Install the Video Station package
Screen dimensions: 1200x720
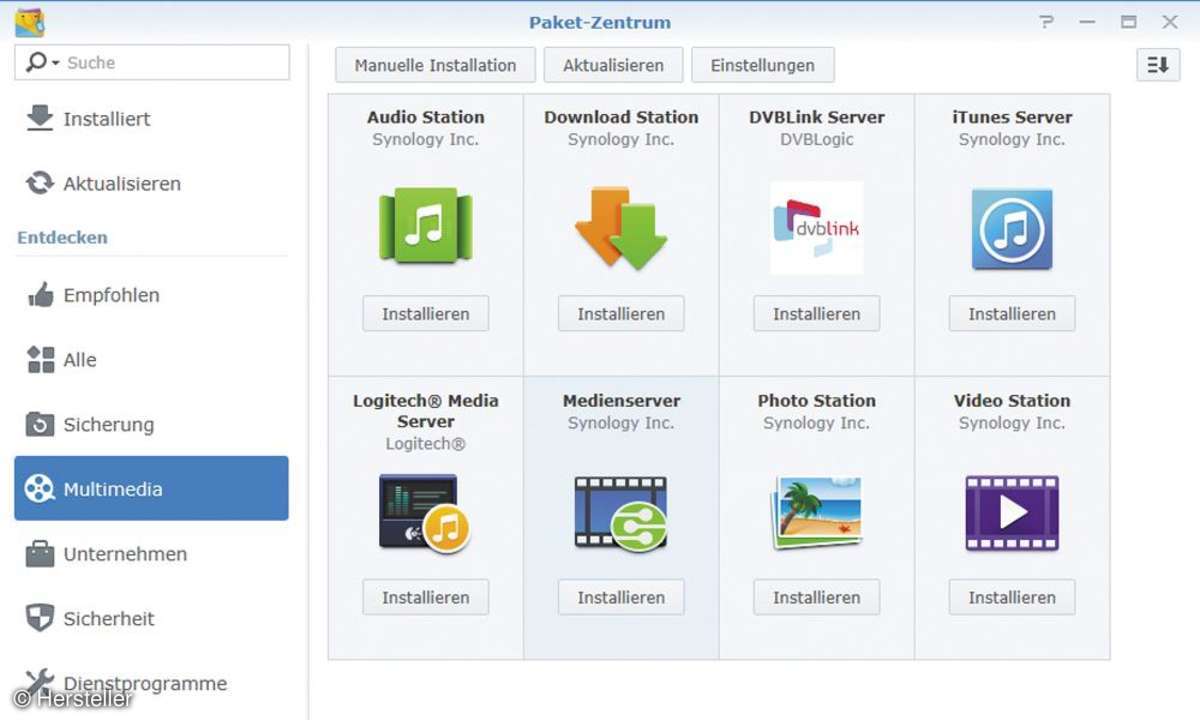tap(1012, 597)
